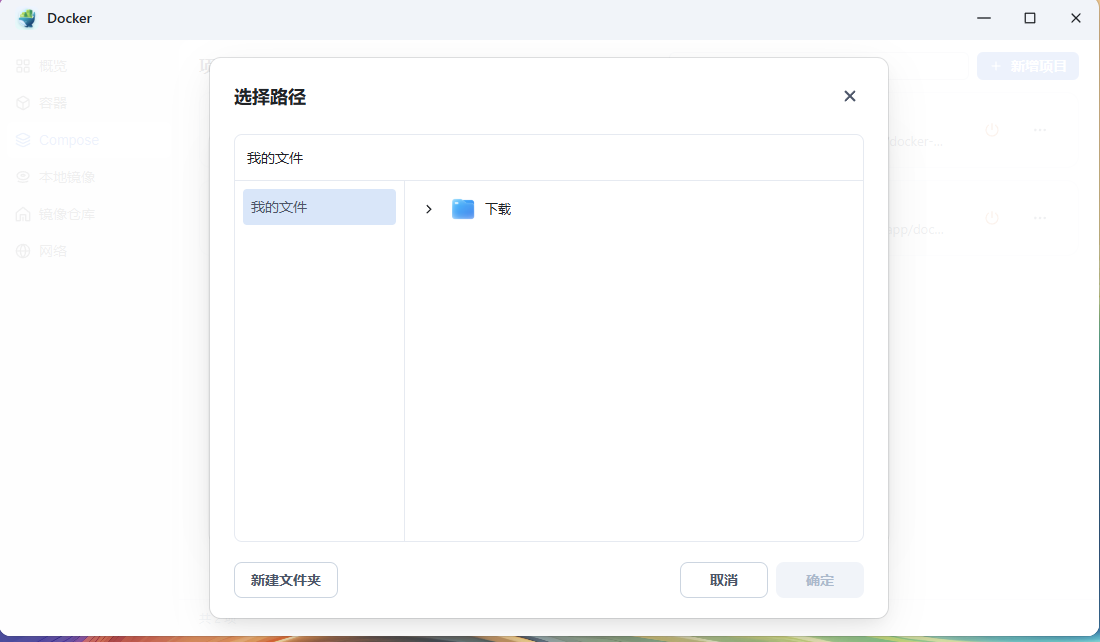Select the 下载 folder name

(498, 209)
